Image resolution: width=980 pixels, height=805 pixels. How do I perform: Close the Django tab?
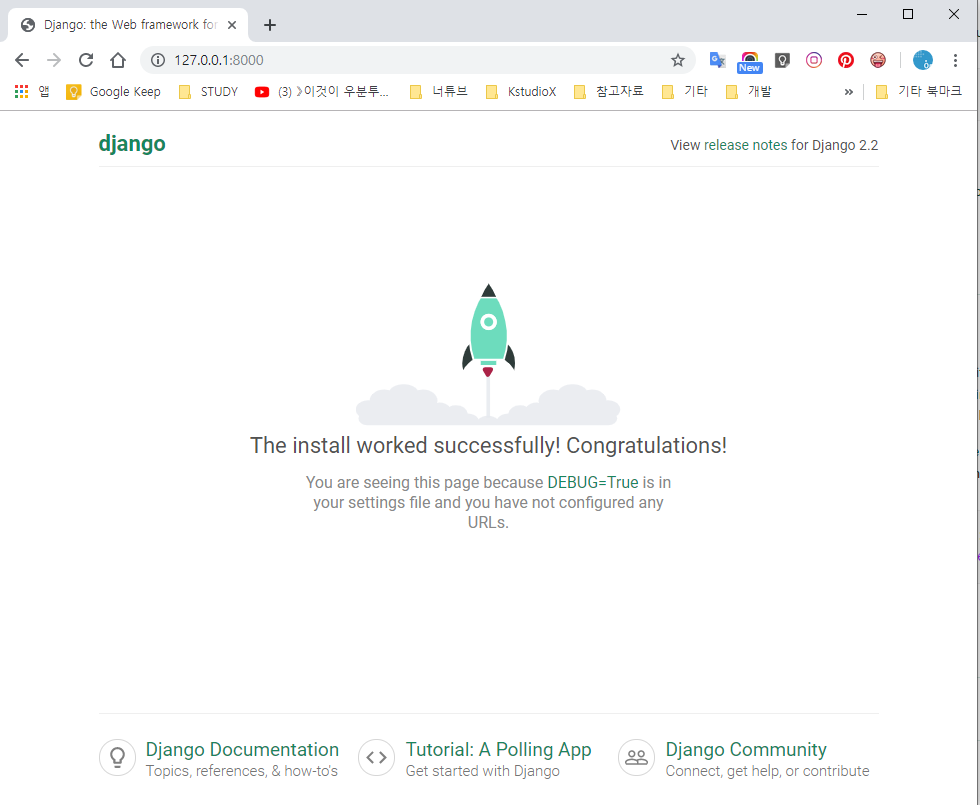click(x=233, y=25)
